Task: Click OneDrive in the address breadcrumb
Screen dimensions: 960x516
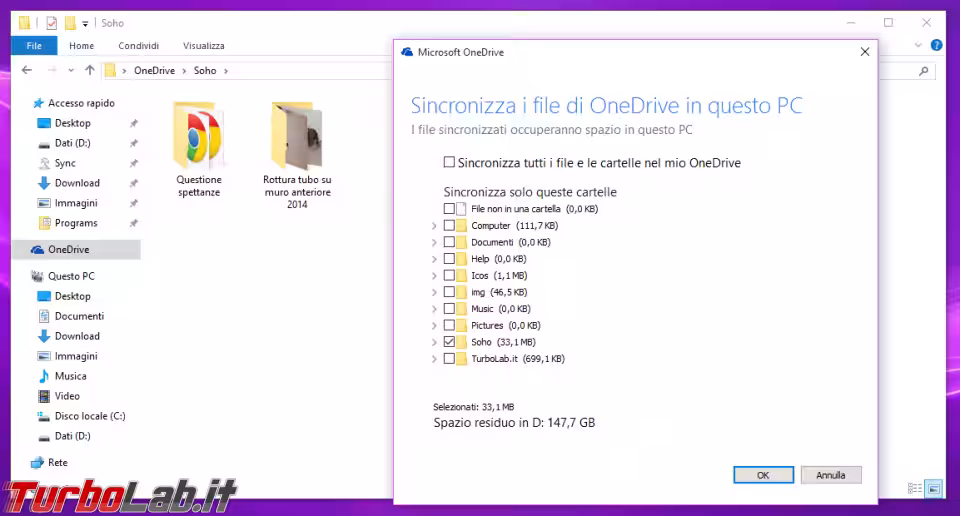Action: pyautogui.click(x=154, y=71)
